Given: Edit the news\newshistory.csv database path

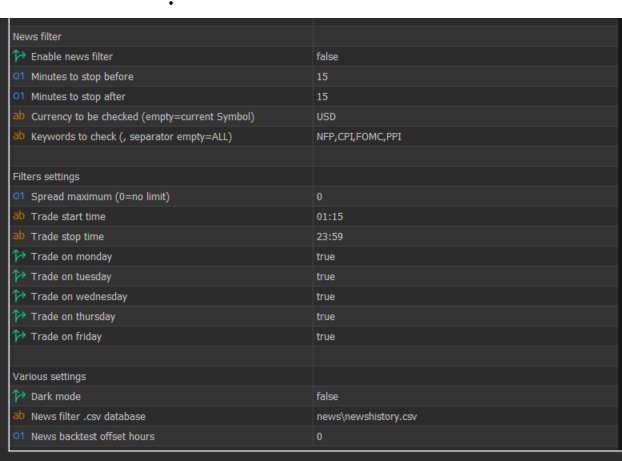Looking at the screenshot, I should point(367,417).
